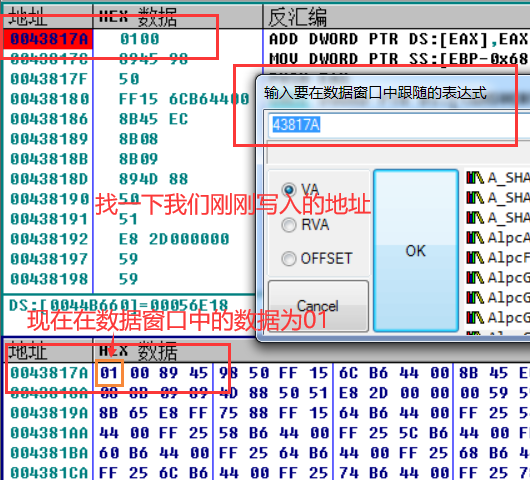Click hex bytes E8 2D000000
This screenshot has width=530, height=480.
pyautogui.click(x=174, y=239)
